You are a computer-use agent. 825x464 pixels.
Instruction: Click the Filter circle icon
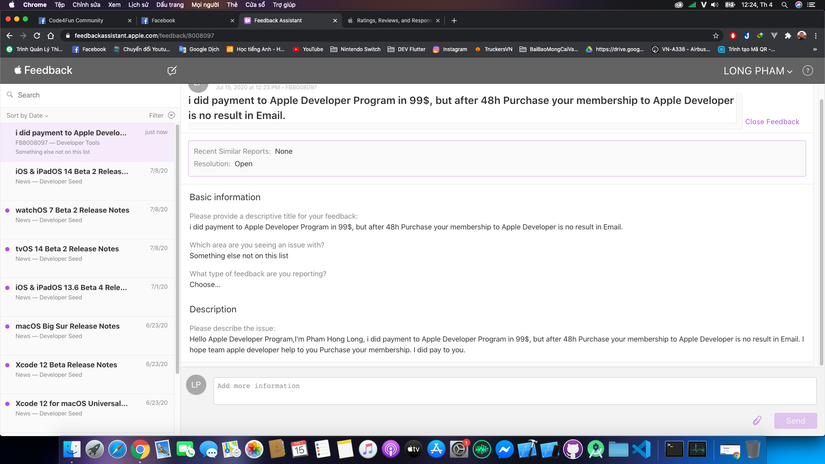coord(171,115)
